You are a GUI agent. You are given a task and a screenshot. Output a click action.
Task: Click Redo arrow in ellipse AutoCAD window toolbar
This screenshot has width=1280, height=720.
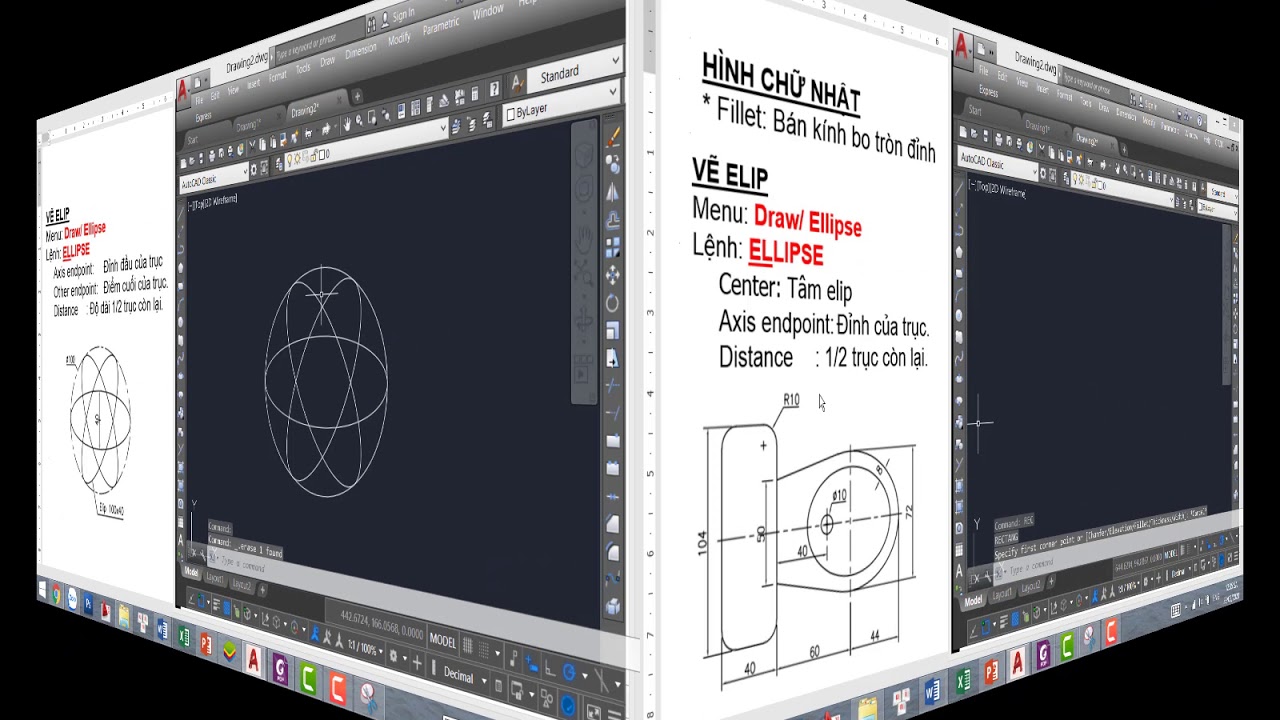pos(327,129)
